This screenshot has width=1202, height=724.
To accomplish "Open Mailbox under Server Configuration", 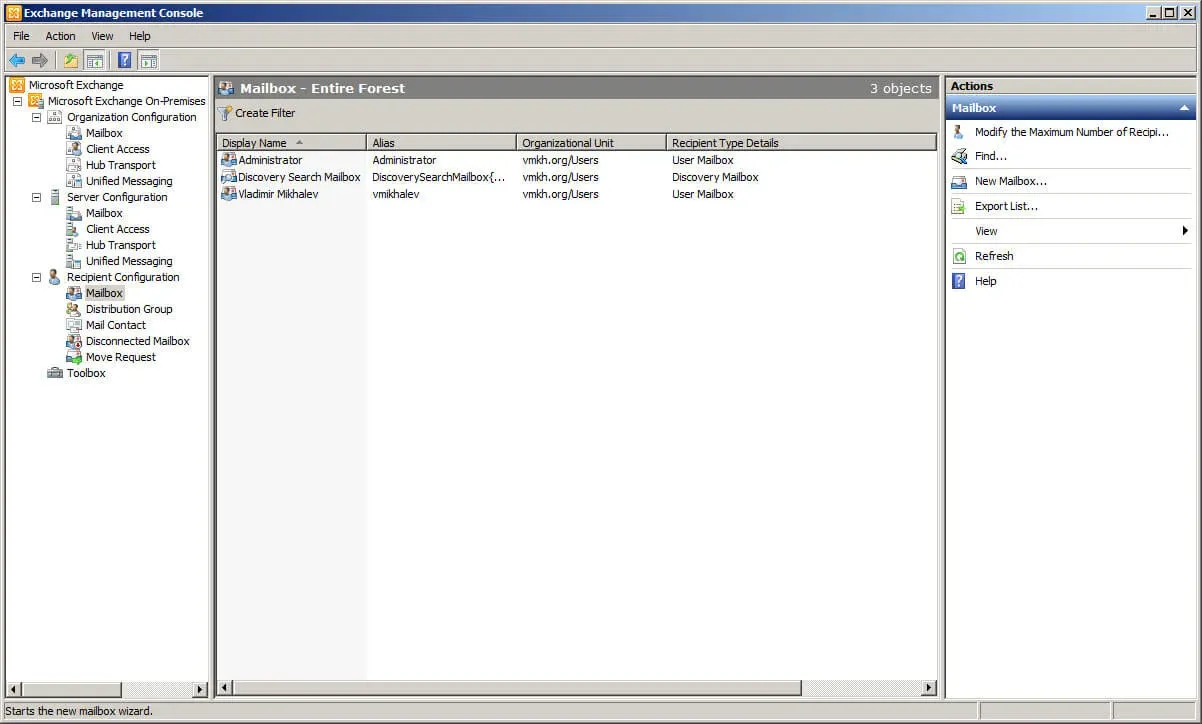I will (x=104, y=213).
